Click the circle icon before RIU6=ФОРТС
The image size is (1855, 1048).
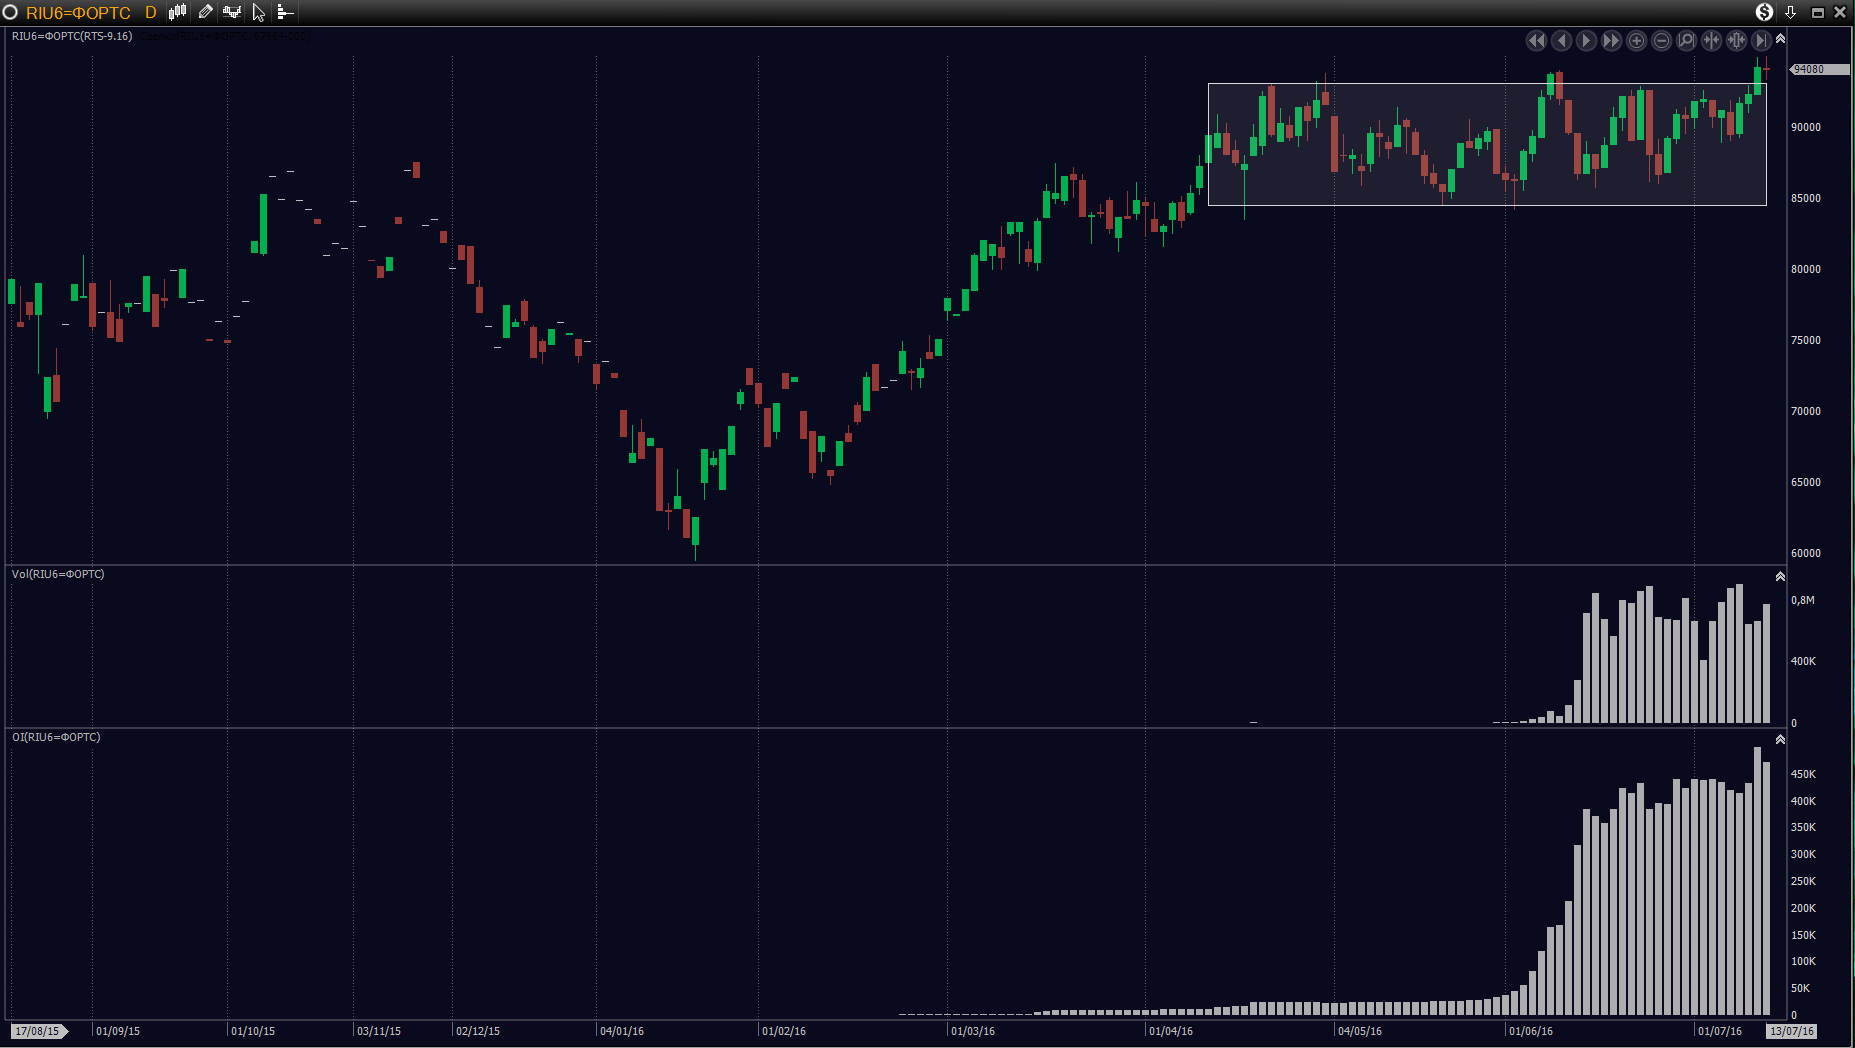coord(10,12)
